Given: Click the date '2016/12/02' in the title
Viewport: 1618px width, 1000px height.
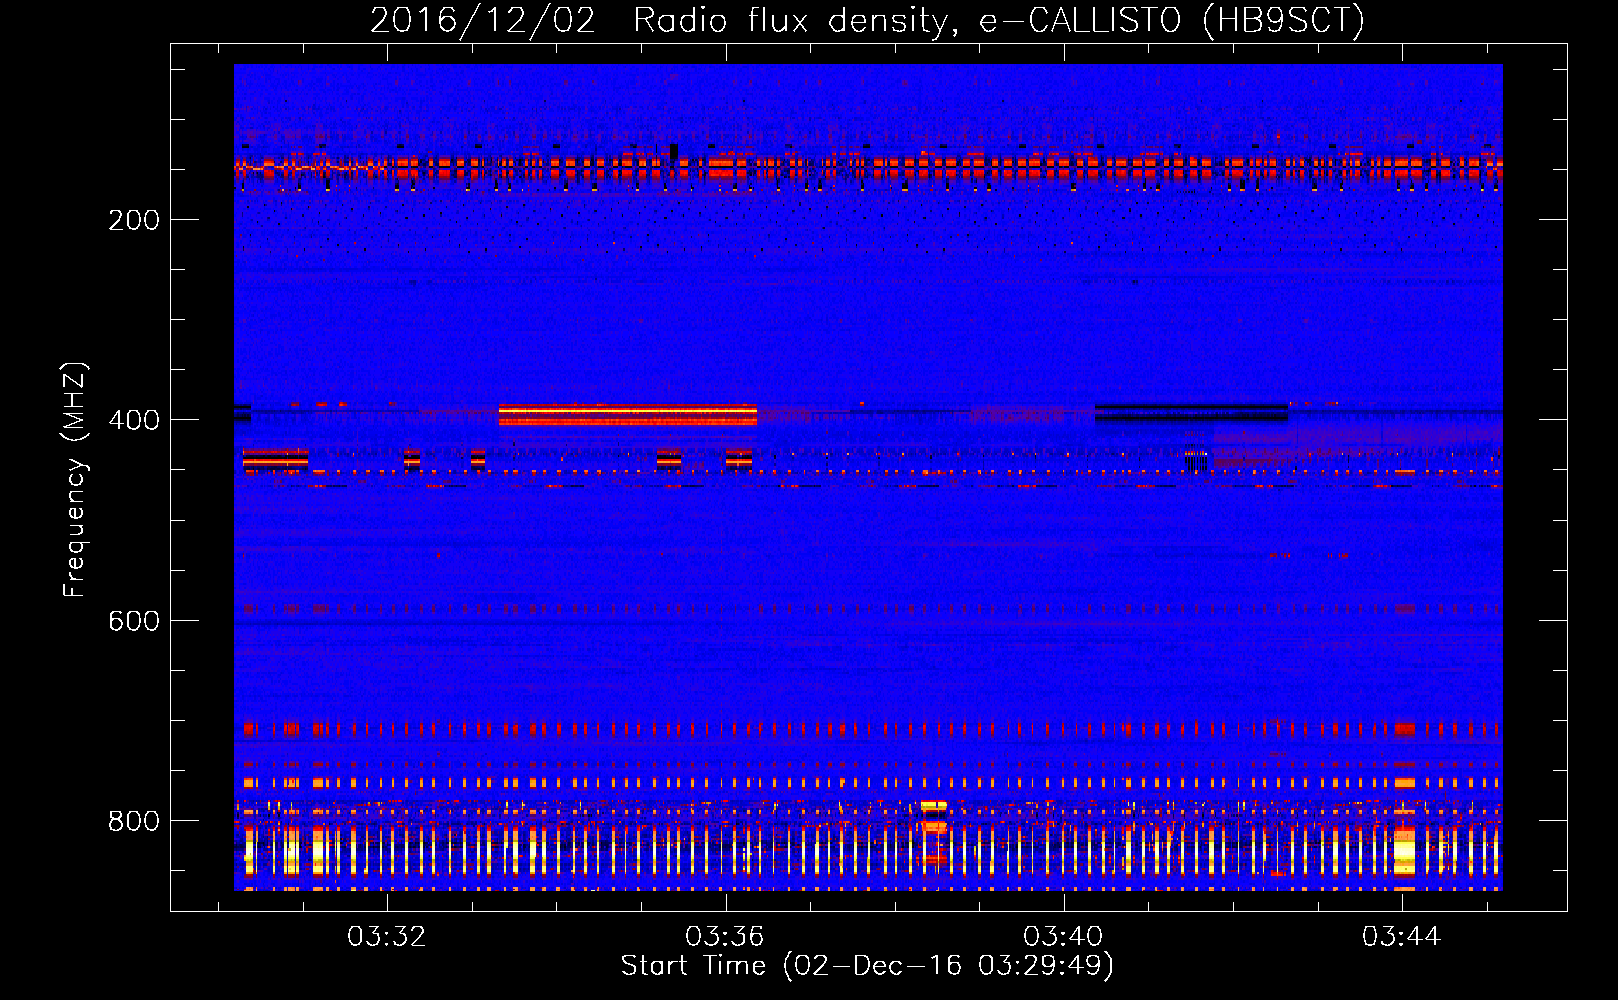Looking at the screenshot, I should tap(482, 20).
